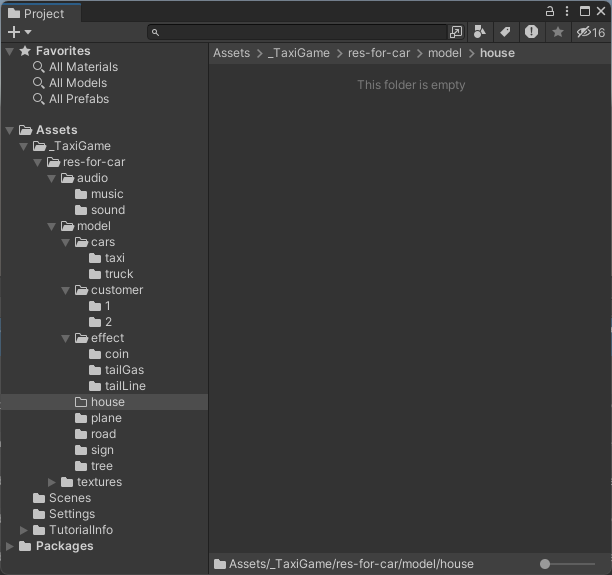Open the Search by Import Log Type filter
The width and height of the screenshot is (612, 575).
[x=531, y=32]
